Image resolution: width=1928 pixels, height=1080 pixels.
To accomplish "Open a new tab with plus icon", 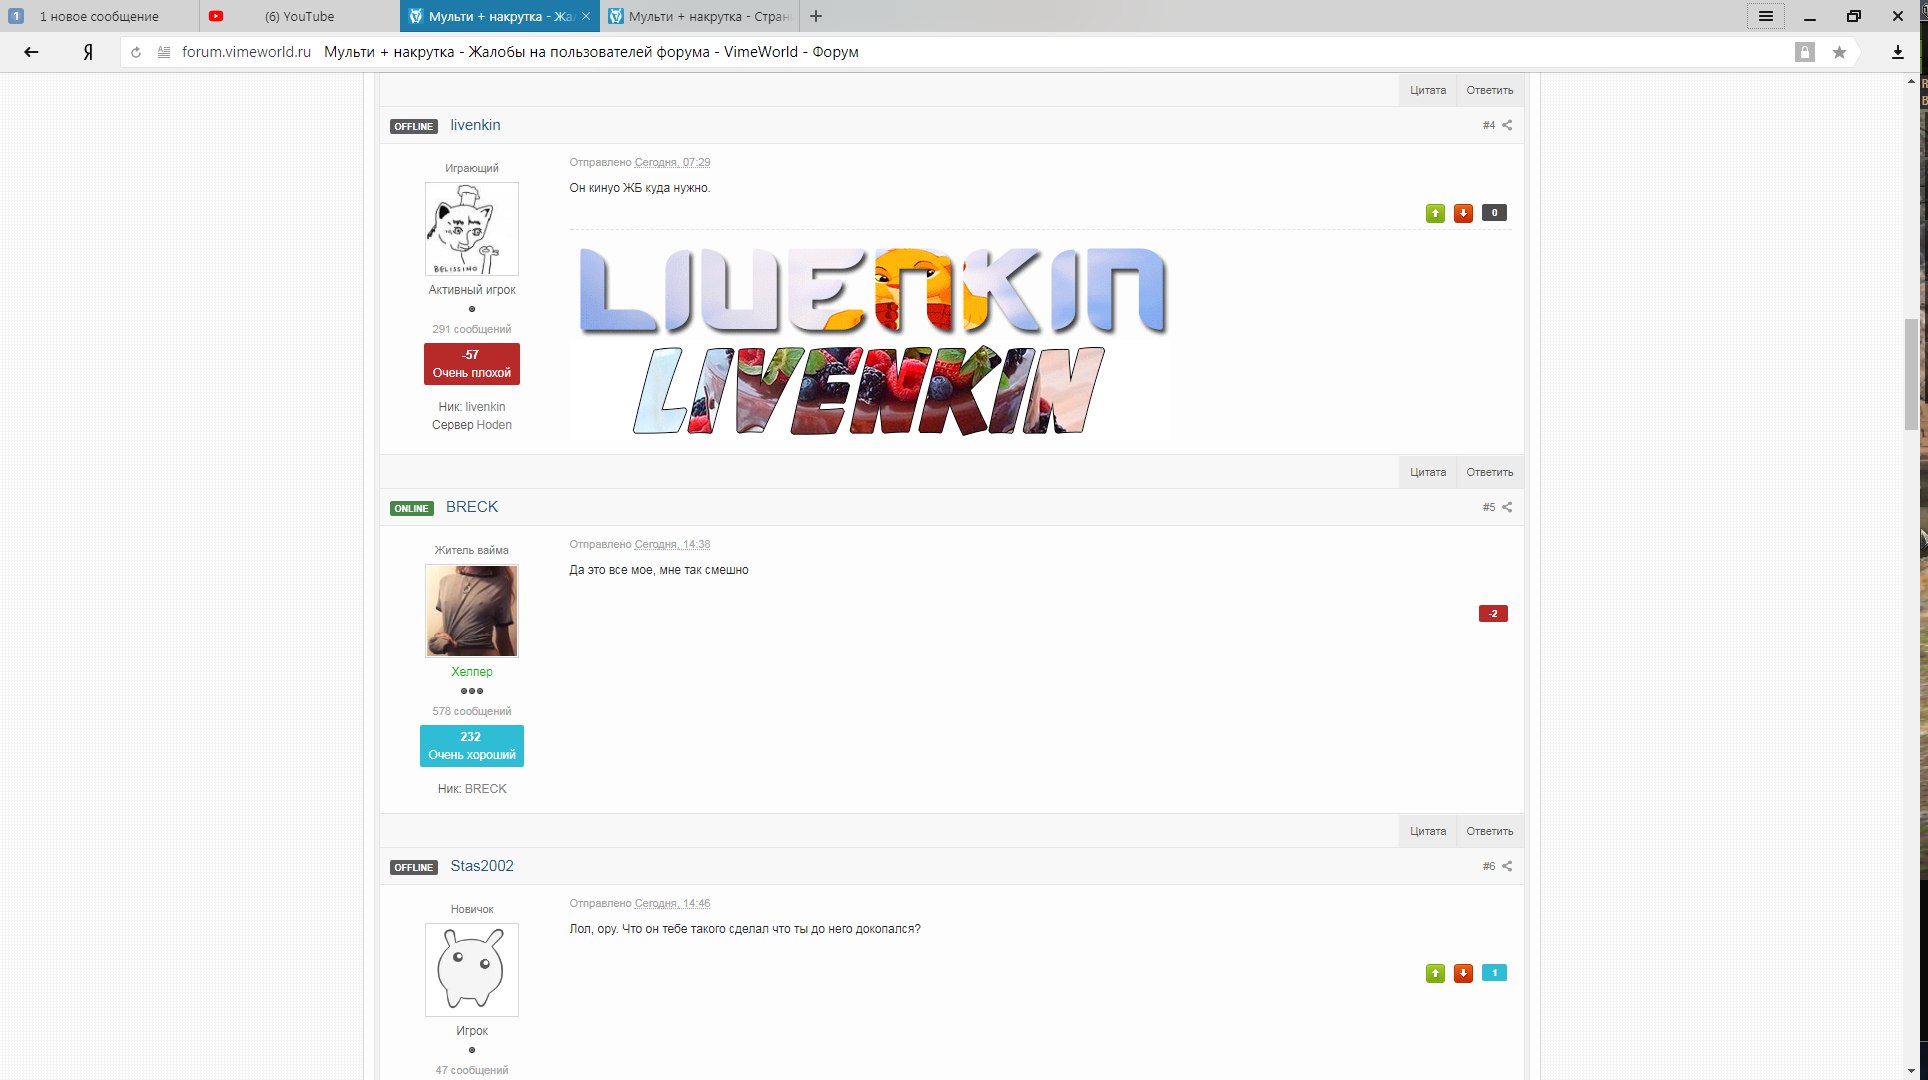I will pos(816,16).
